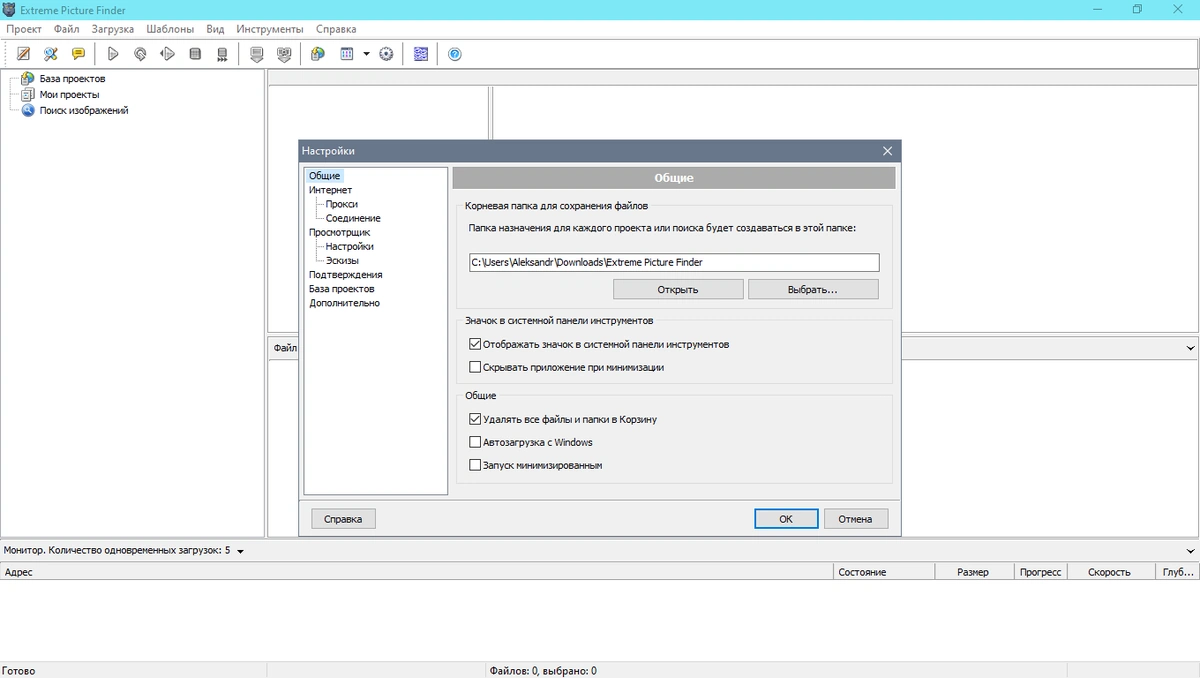Image resolution: width=1200 pixels, height=678 pixels.
Task: Click the project properties tools icon
Action: click(x=51, y=54)
